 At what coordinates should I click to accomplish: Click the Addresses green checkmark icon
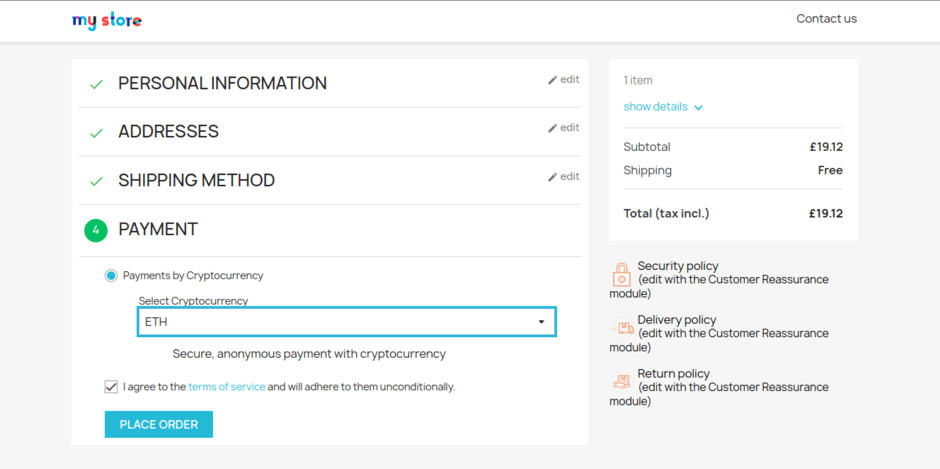click(x=96, y=133)
